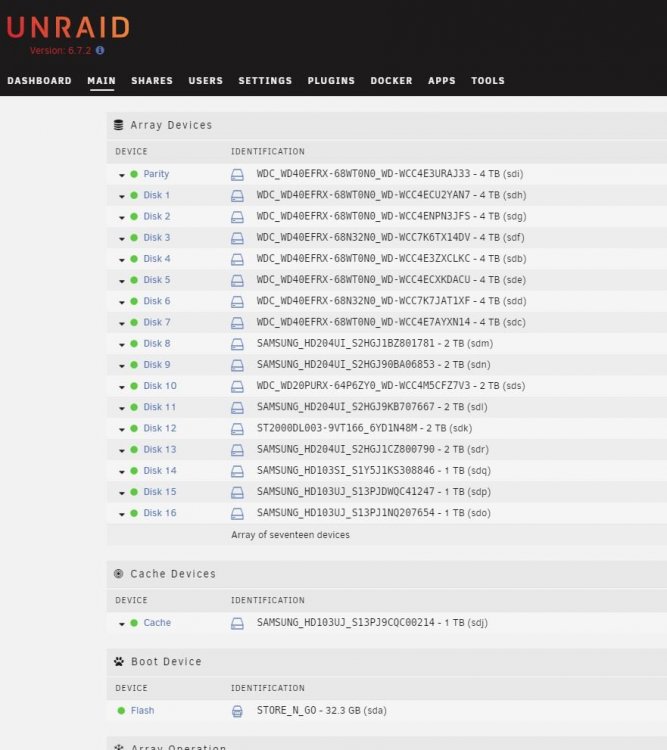Expand the Cache device dropdown arrow
The image size is (667, 750).
(x=122, y=624)
